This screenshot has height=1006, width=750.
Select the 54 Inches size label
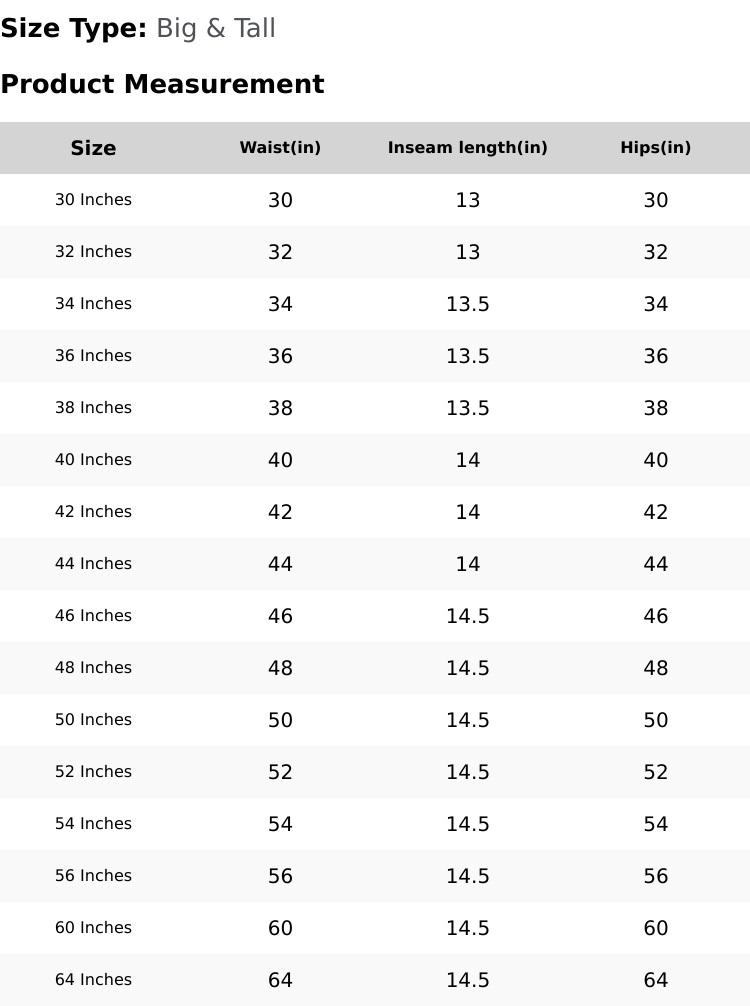point(93,824)
